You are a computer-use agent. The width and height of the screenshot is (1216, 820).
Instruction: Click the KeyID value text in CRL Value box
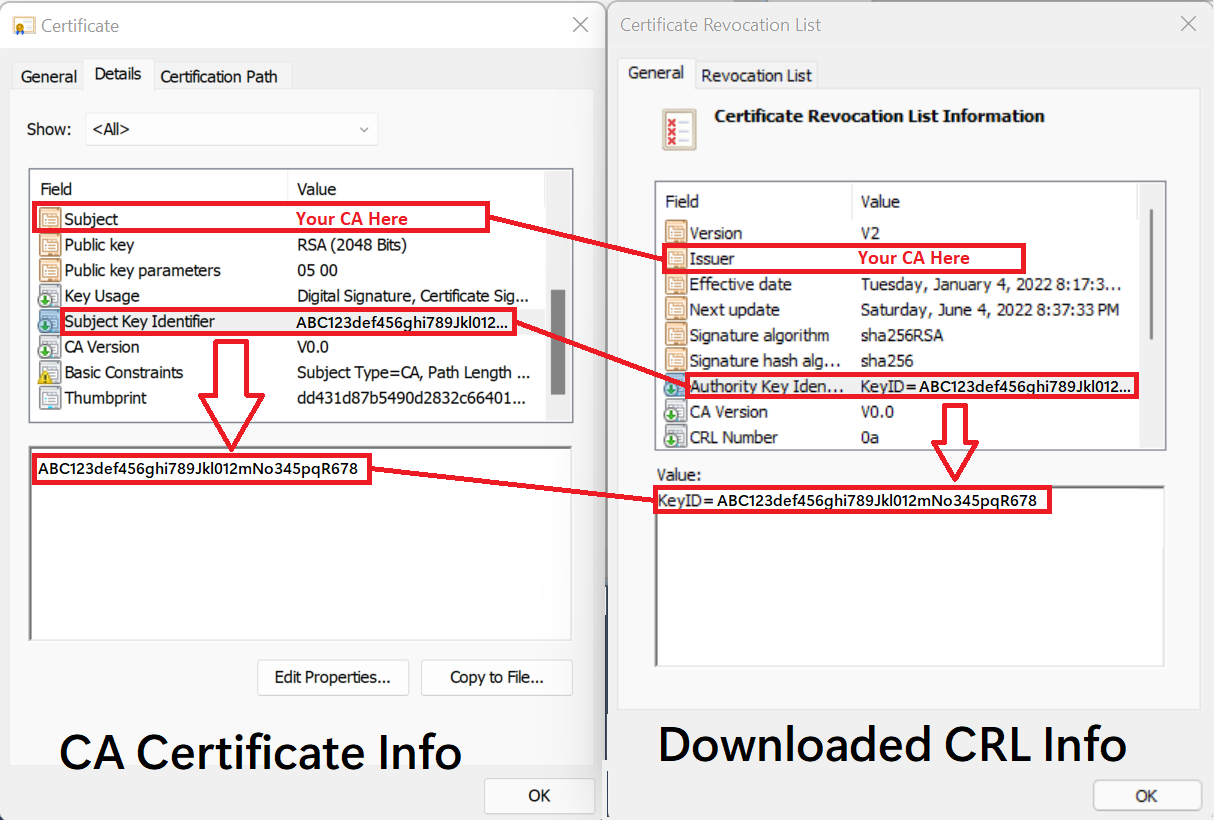pyautogui.click(x=848, y=500)
